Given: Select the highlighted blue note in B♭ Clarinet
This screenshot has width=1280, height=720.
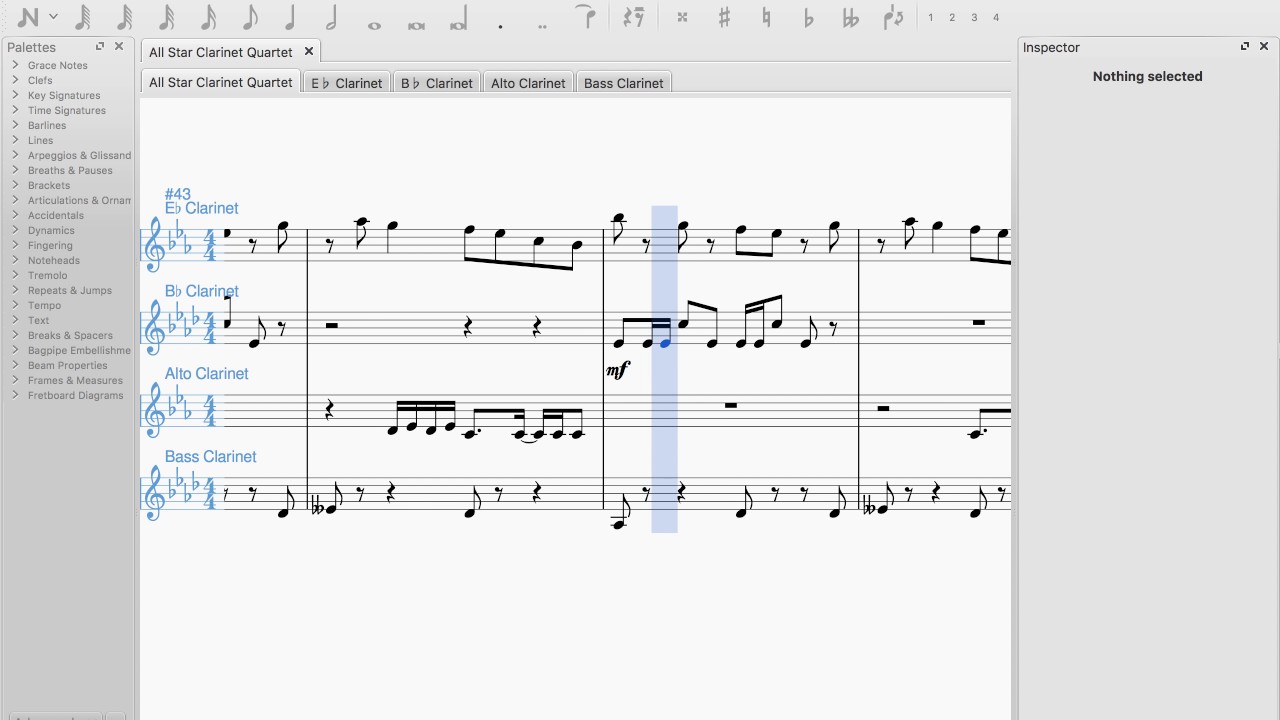Looking at the screenshot, I should [x=664, y=343].
